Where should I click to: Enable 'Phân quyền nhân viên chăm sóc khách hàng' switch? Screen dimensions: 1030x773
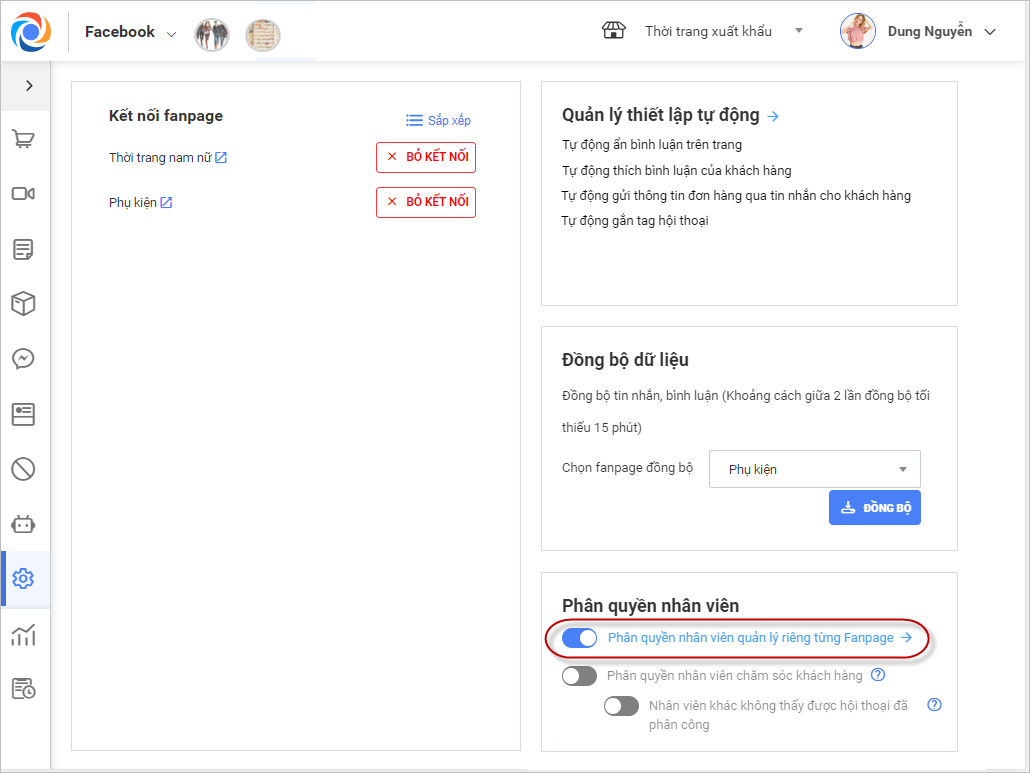coord(580,676)
